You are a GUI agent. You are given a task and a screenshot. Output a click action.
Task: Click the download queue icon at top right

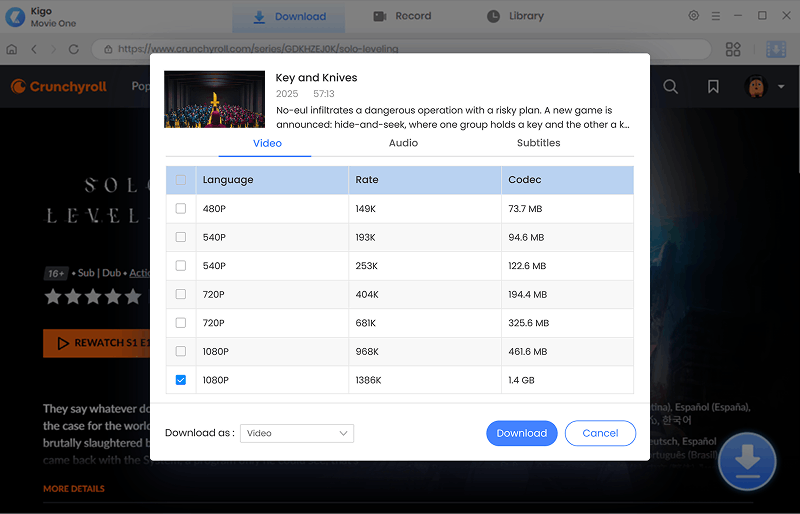tap(776, 49)
